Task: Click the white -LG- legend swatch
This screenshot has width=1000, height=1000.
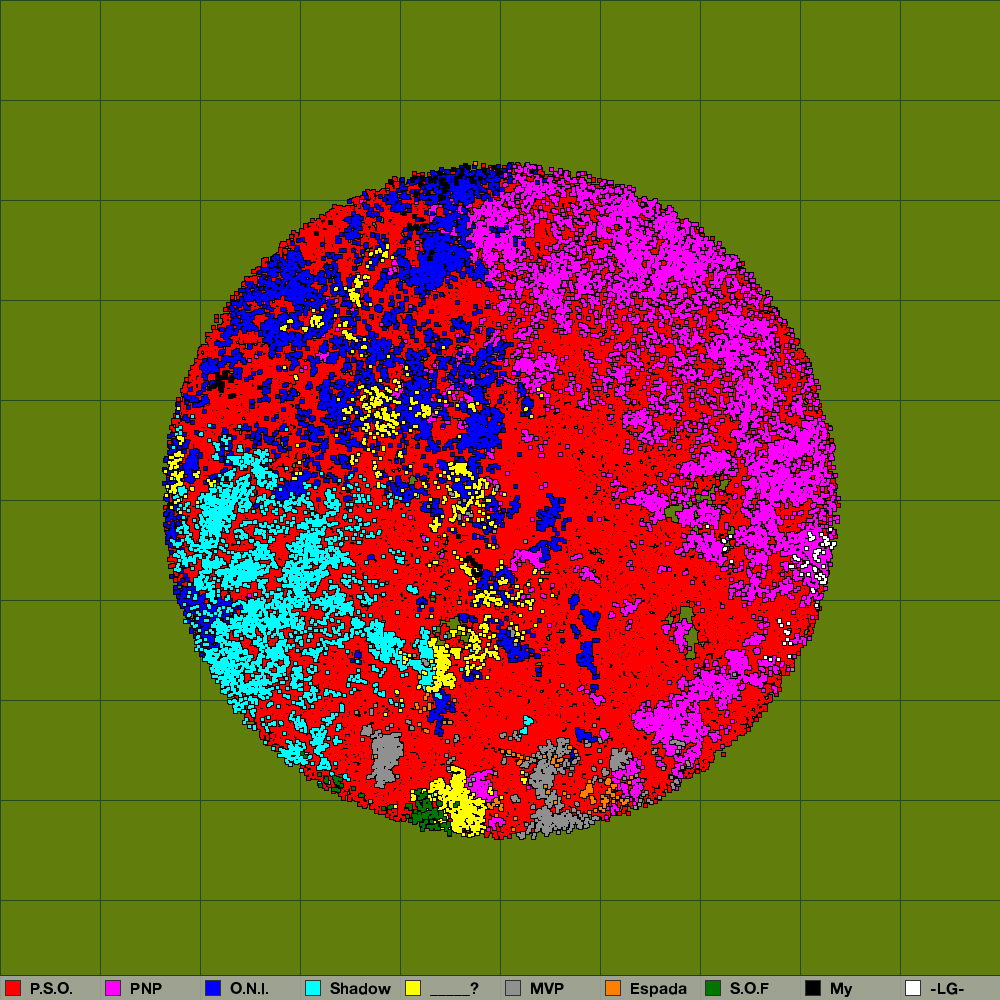Action: [x=913, y=988]
